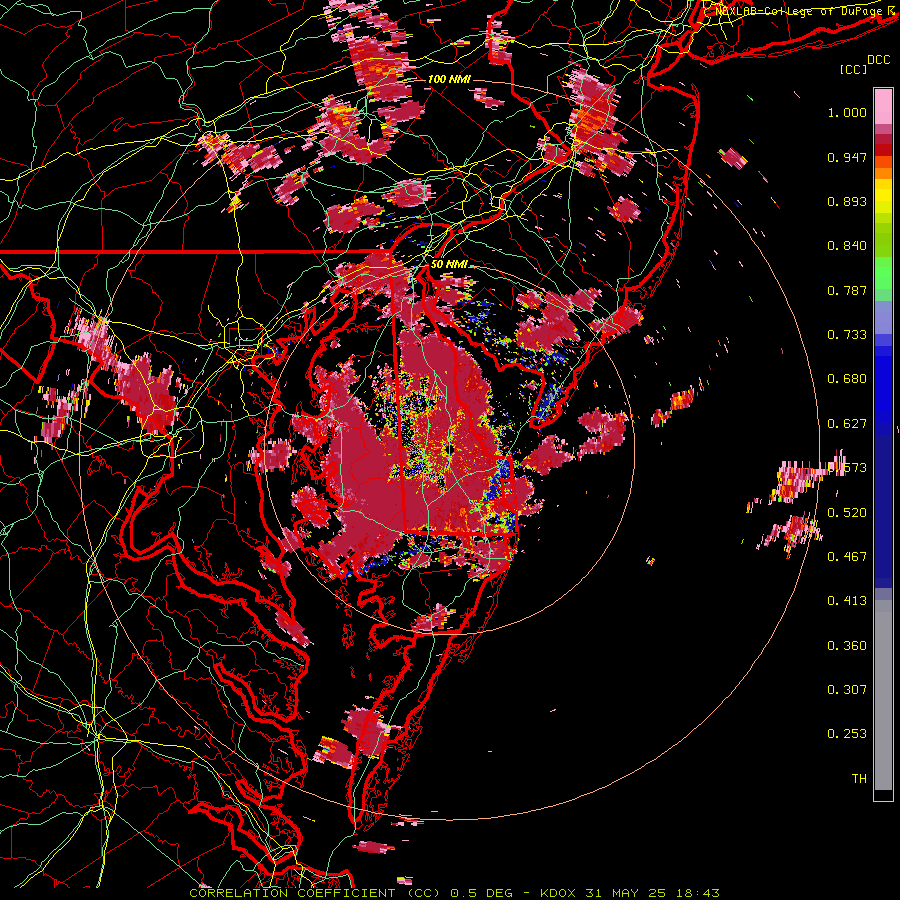Screen dimensions: 900x900
Task: Click the 1.000 value on the color scale
Action: [847, 112]
